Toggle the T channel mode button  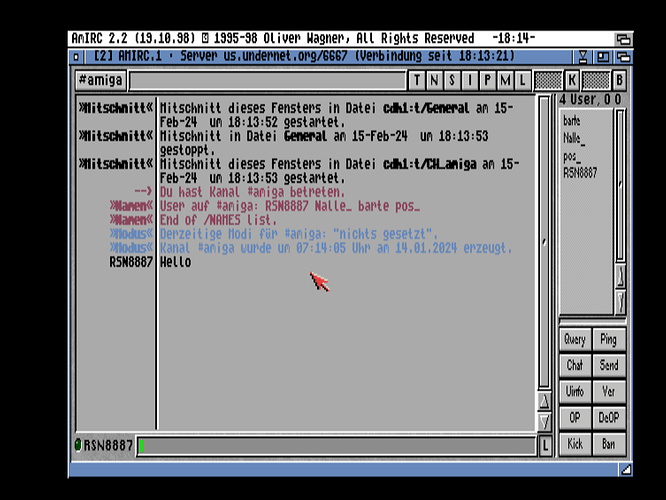click(417, 80)
